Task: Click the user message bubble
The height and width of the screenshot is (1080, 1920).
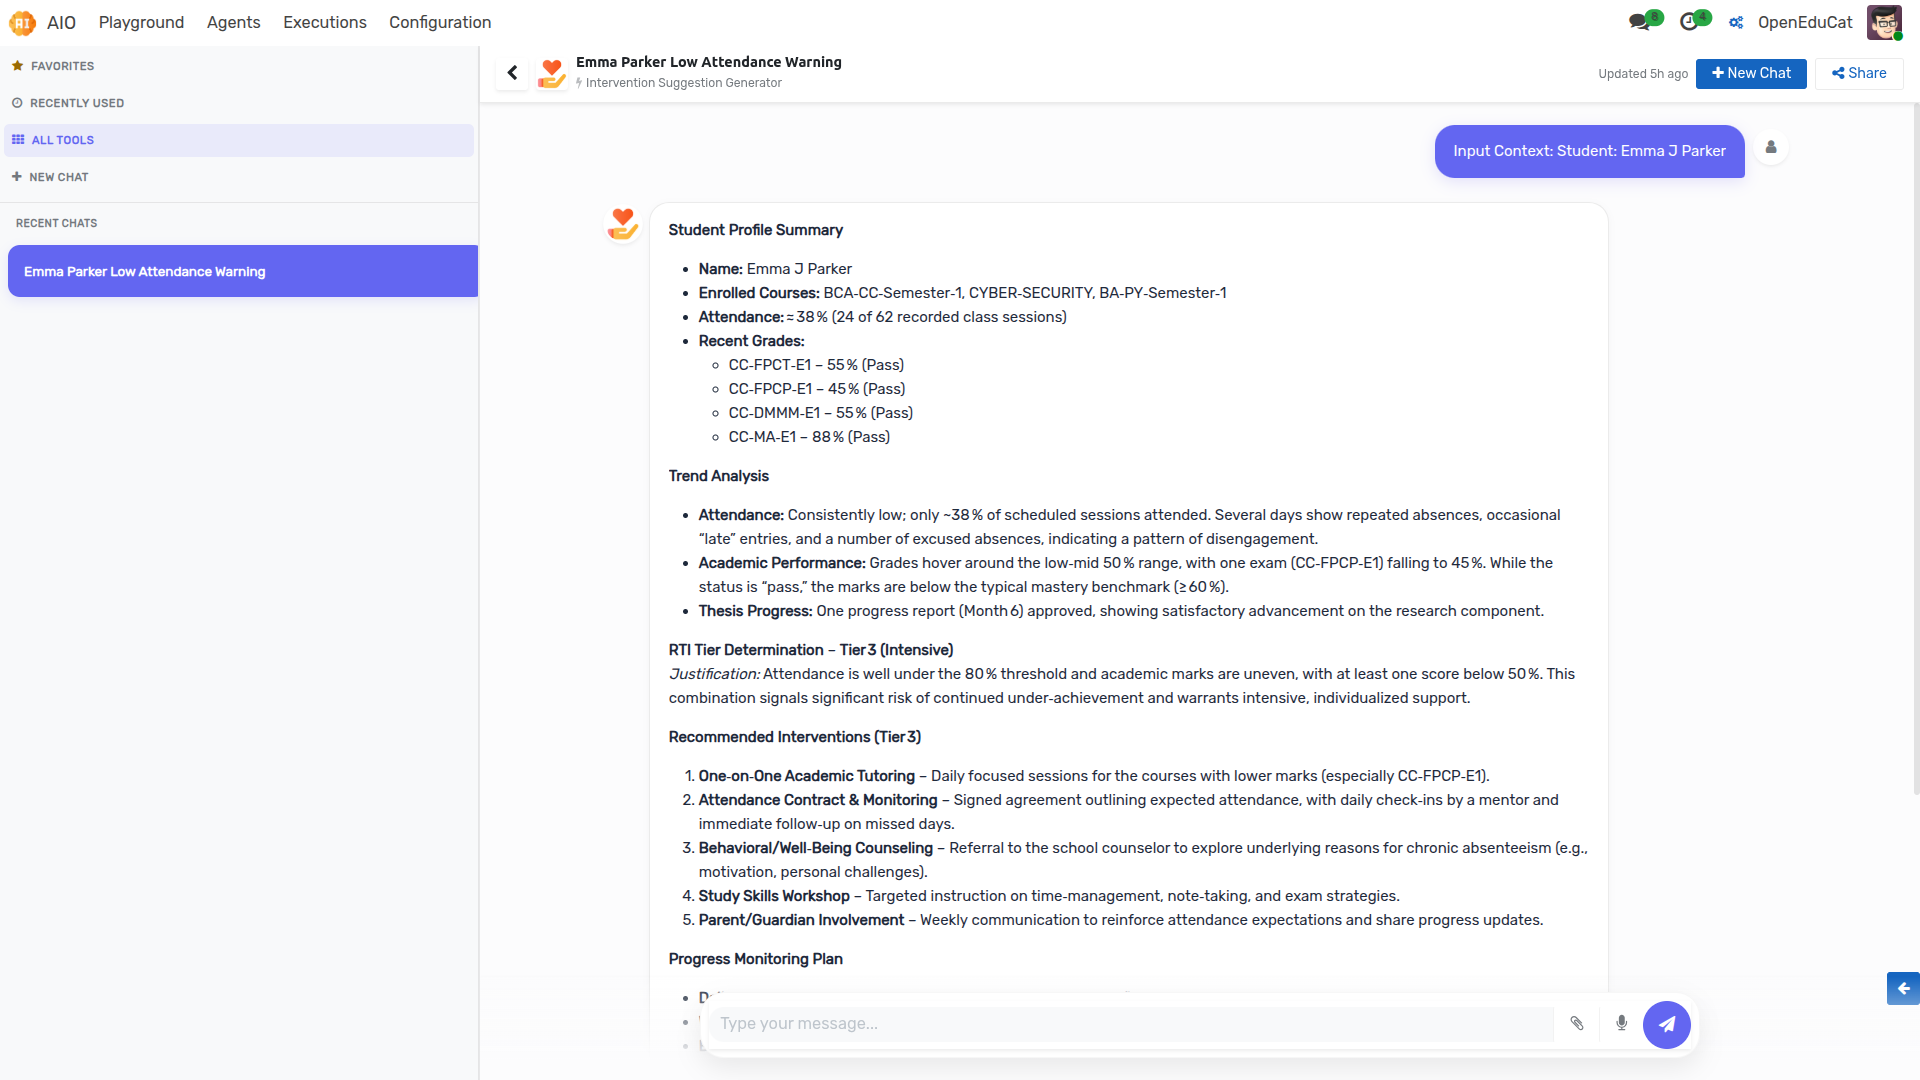Action: click(x=1589, y=151)
